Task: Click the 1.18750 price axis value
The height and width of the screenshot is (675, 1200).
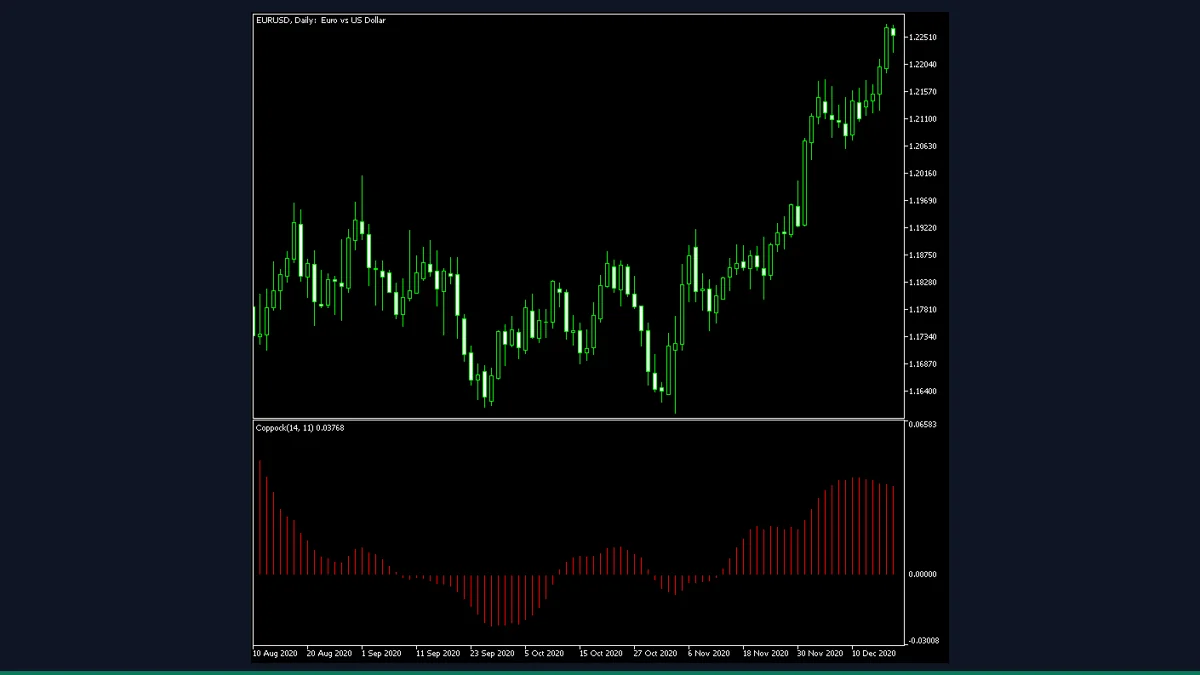Action: coord(923,255)
